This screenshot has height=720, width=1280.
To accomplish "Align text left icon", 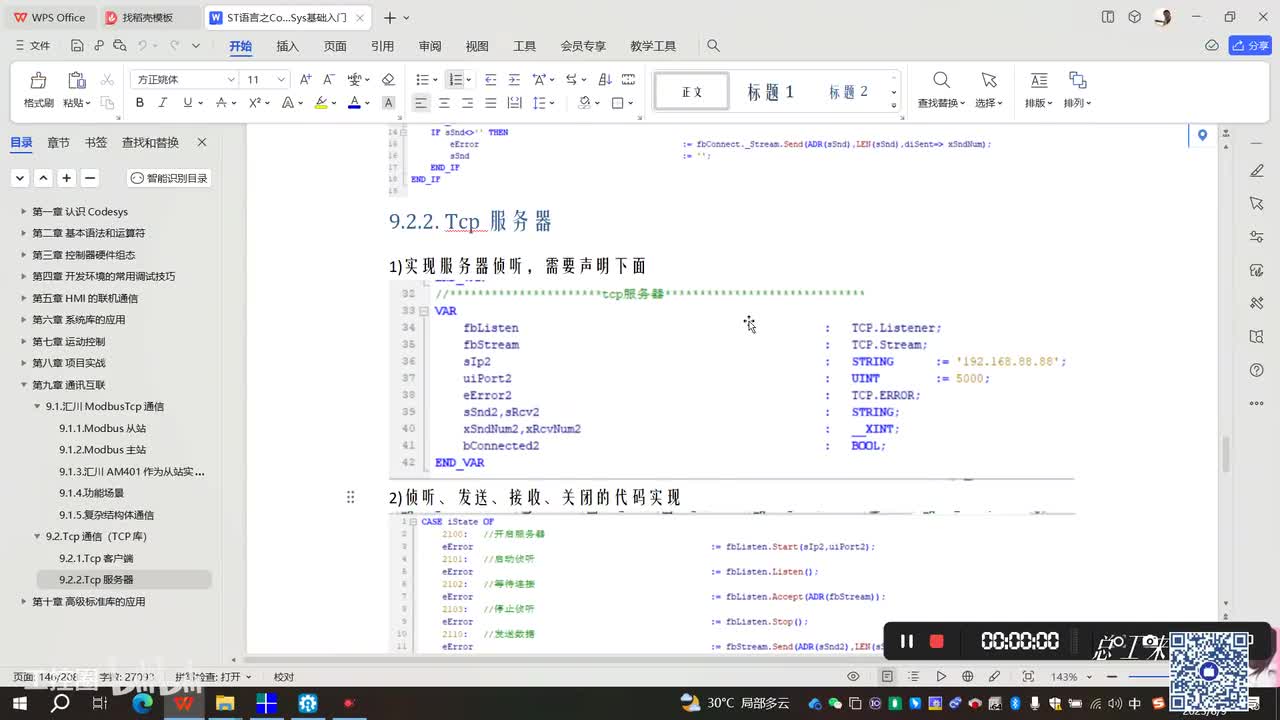I will (x=421, y=103).
